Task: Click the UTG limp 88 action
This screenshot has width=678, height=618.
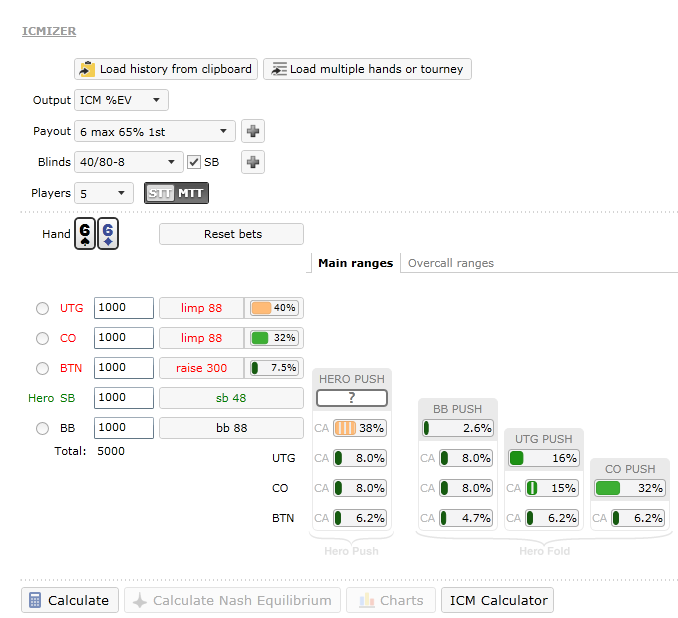Action: (x=201, y=308)
